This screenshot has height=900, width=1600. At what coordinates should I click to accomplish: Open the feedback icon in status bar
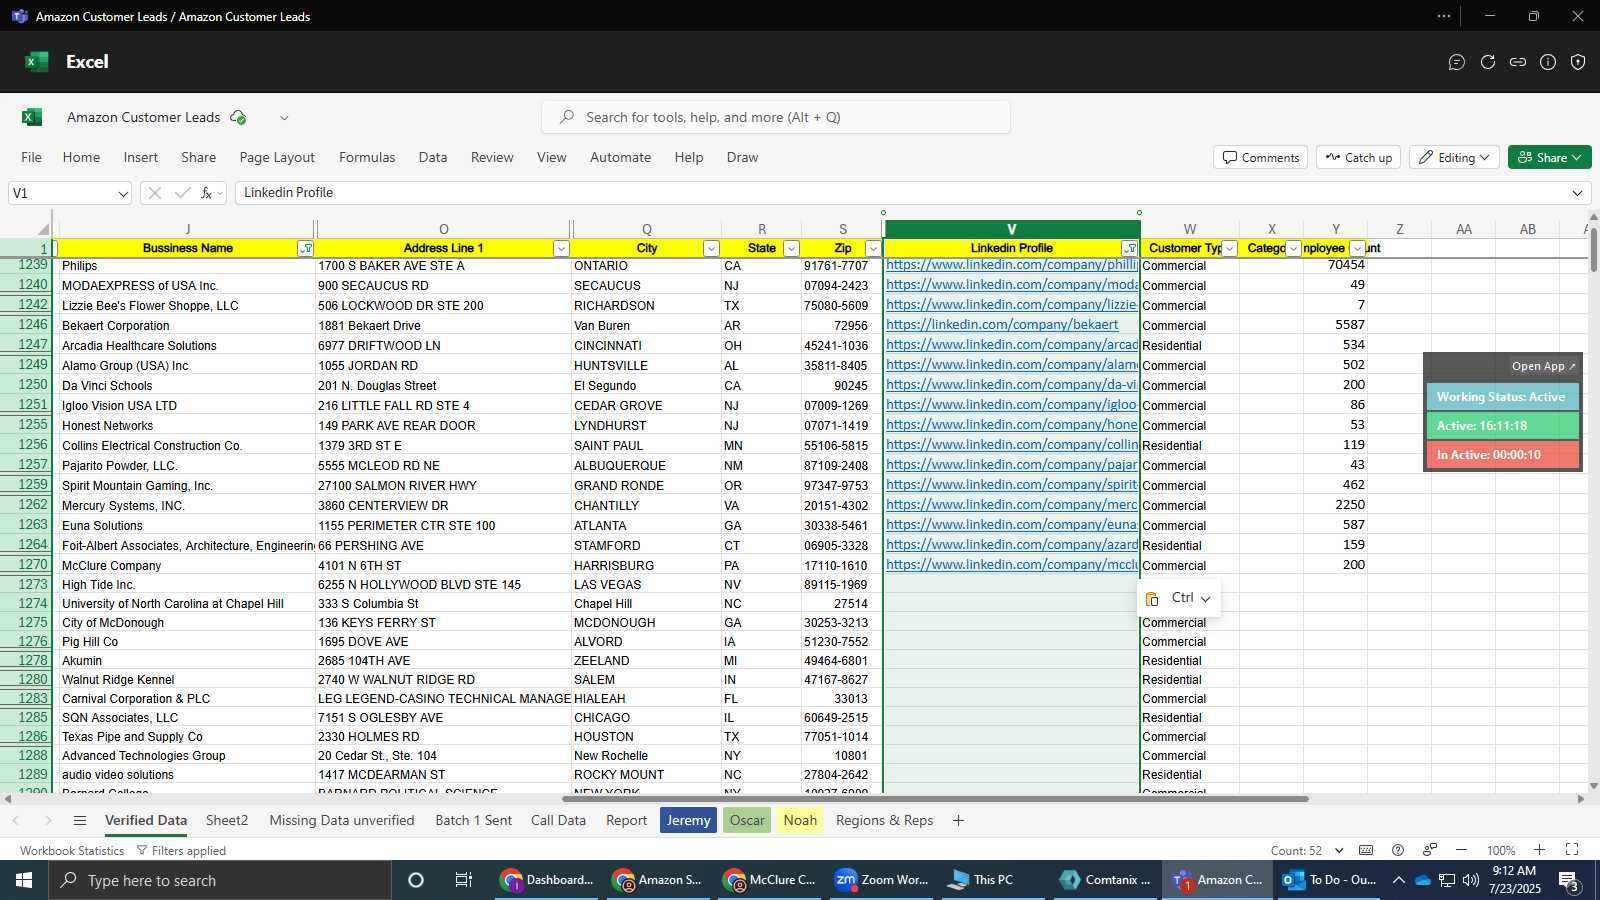pos(1430,850)
